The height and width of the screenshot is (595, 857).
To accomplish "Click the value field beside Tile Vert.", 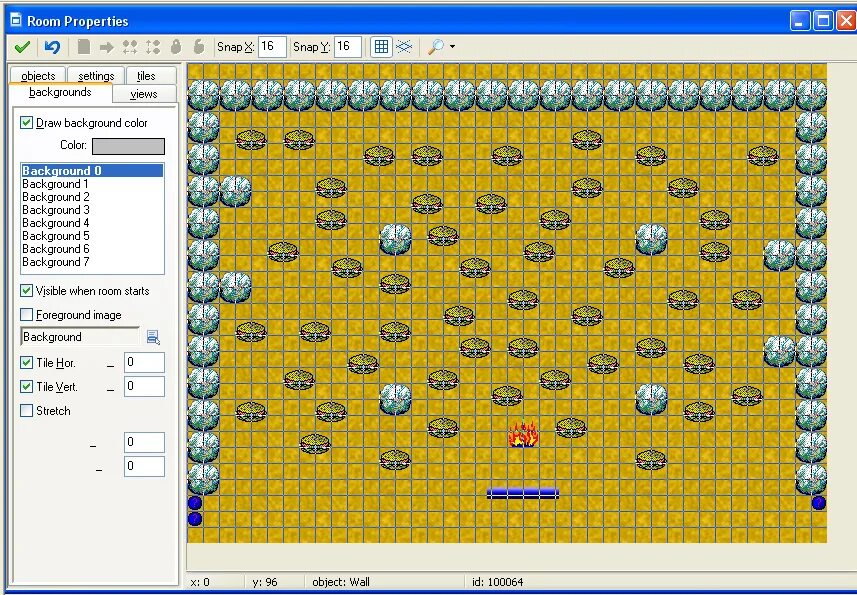I will (x=144, y=386).
